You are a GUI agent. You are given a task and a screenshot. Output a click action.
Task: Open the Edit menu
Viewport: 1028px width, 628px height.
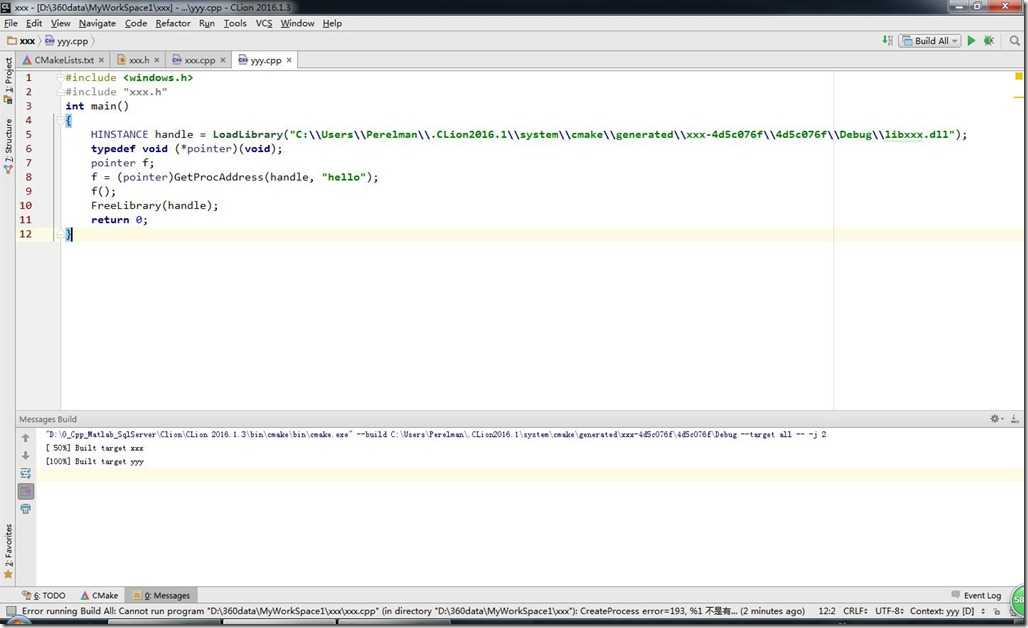tap(34, 23)
